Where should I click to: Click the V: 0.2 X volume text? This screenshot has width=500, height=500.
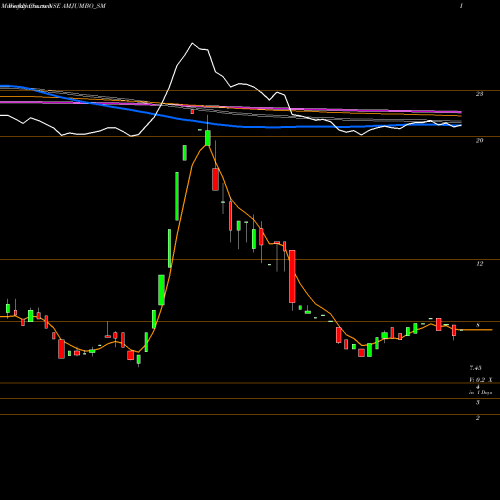(x=480, y=380)
